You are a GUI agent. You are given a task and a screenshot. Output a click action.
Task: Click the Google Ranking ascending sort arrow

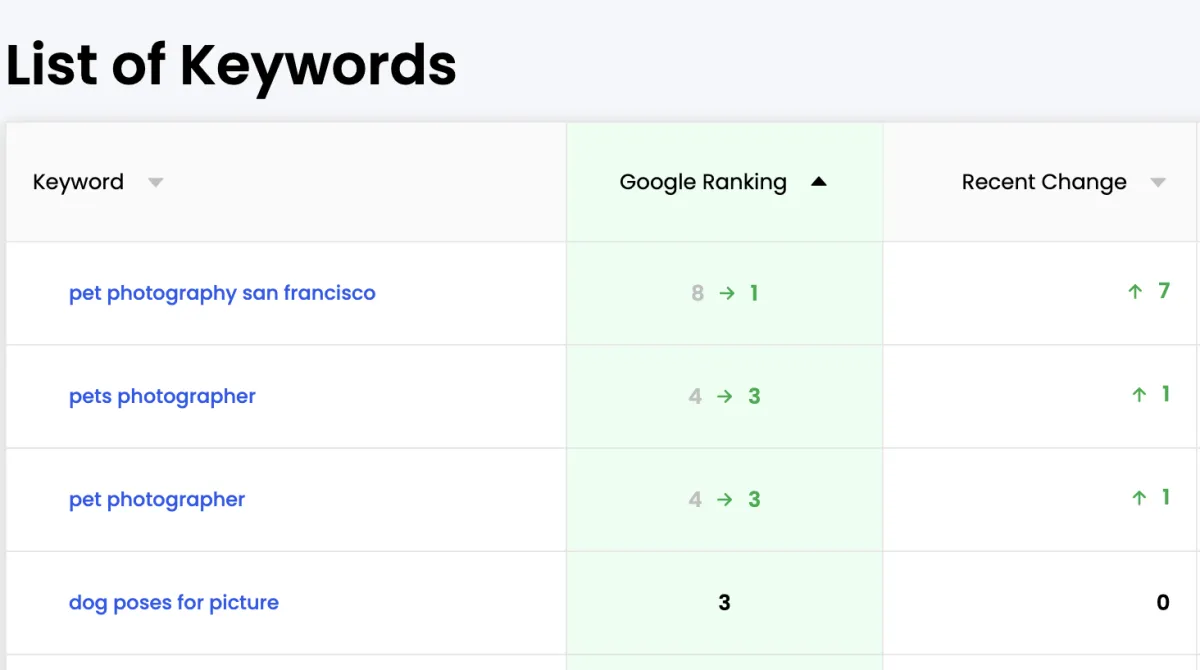click(819, 182)
